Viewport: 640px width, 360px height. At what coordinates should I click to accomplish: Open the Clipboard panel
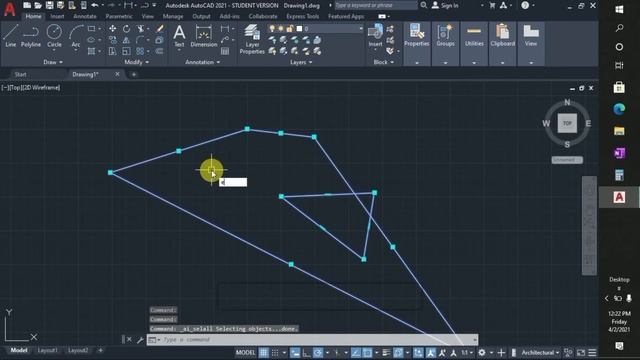[502, 44]
